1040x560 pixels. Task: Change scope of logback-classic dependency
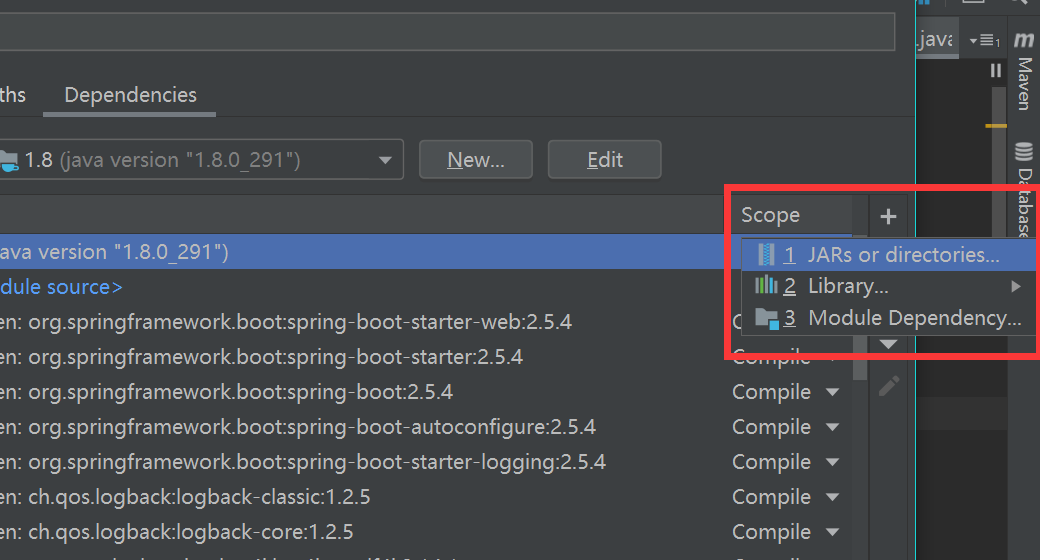787,498
